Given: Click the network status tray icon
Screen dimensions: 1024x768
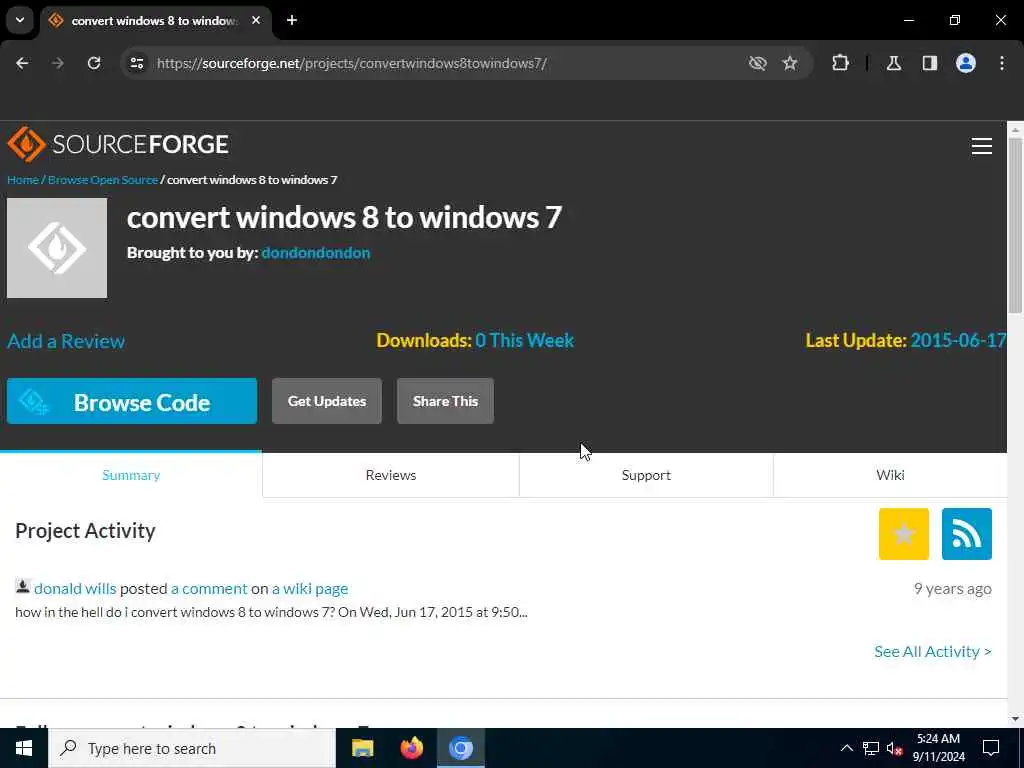Looking at the screenshot, I should click(x=871, y=748).
